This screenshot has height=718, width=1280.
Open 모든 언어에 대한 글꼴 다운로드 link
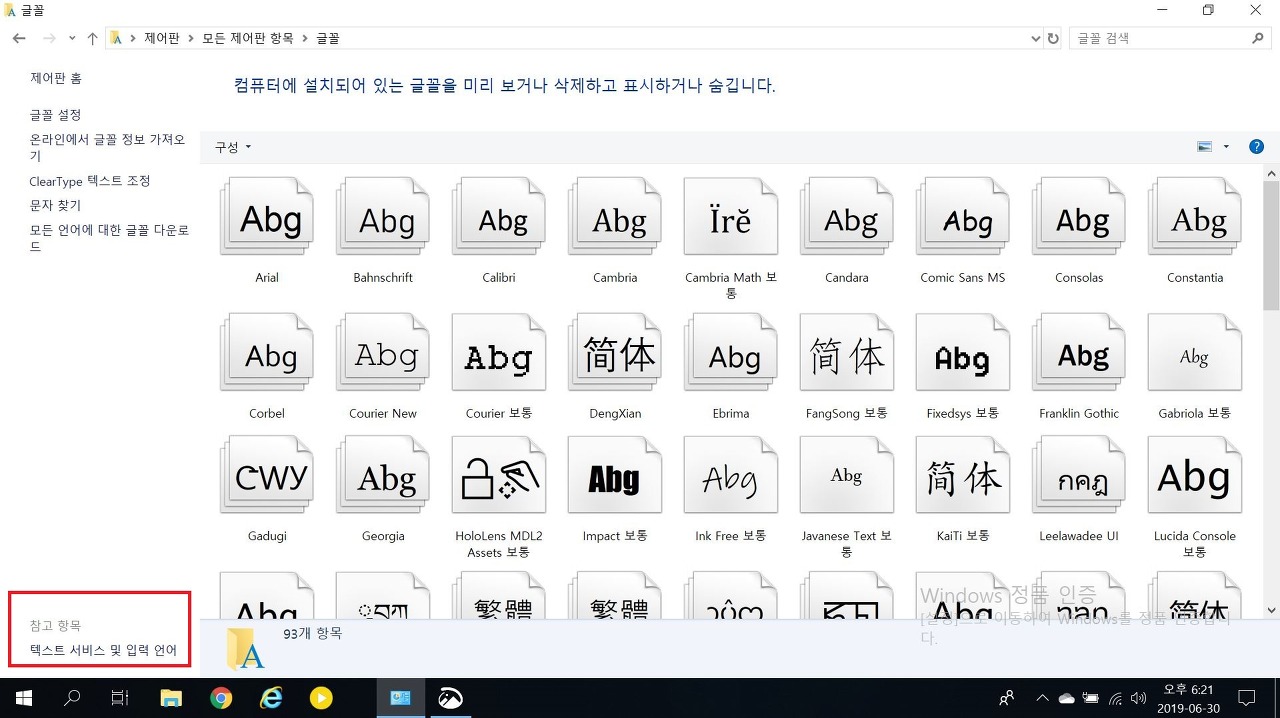click(109, 238)
